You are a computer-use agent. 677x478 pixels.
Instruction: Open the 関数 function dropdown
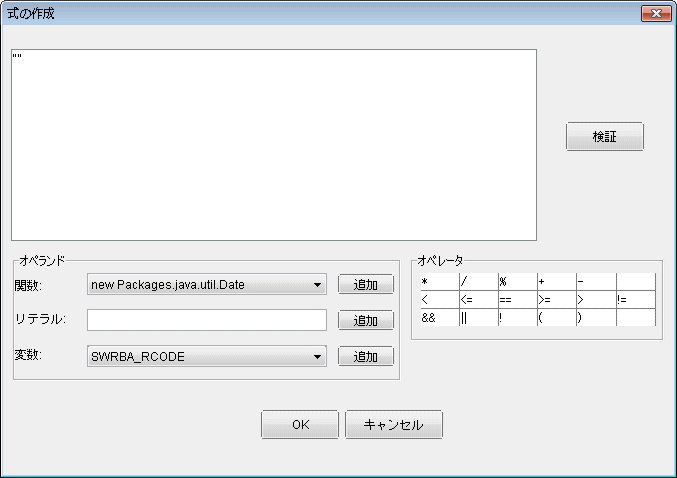tap(207, 285)
